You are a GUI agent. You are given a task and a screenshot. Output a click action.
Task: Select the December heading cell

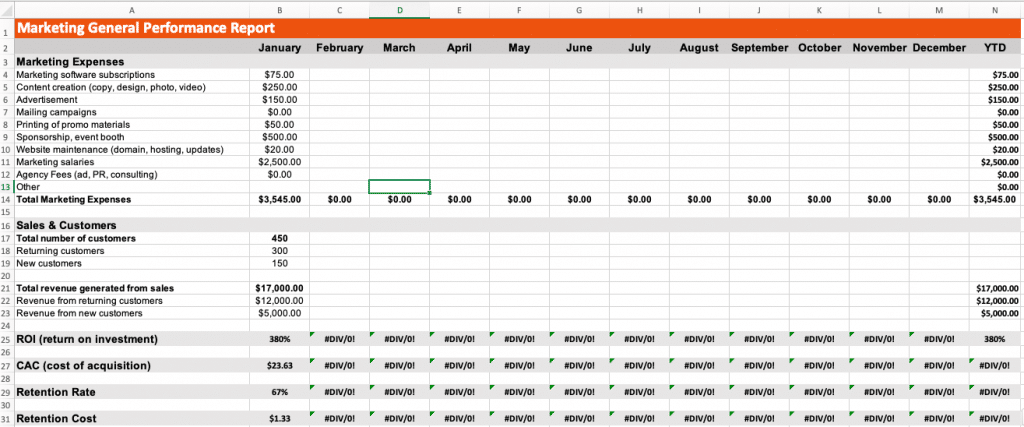pyautogui.click(x=939, y=47)
